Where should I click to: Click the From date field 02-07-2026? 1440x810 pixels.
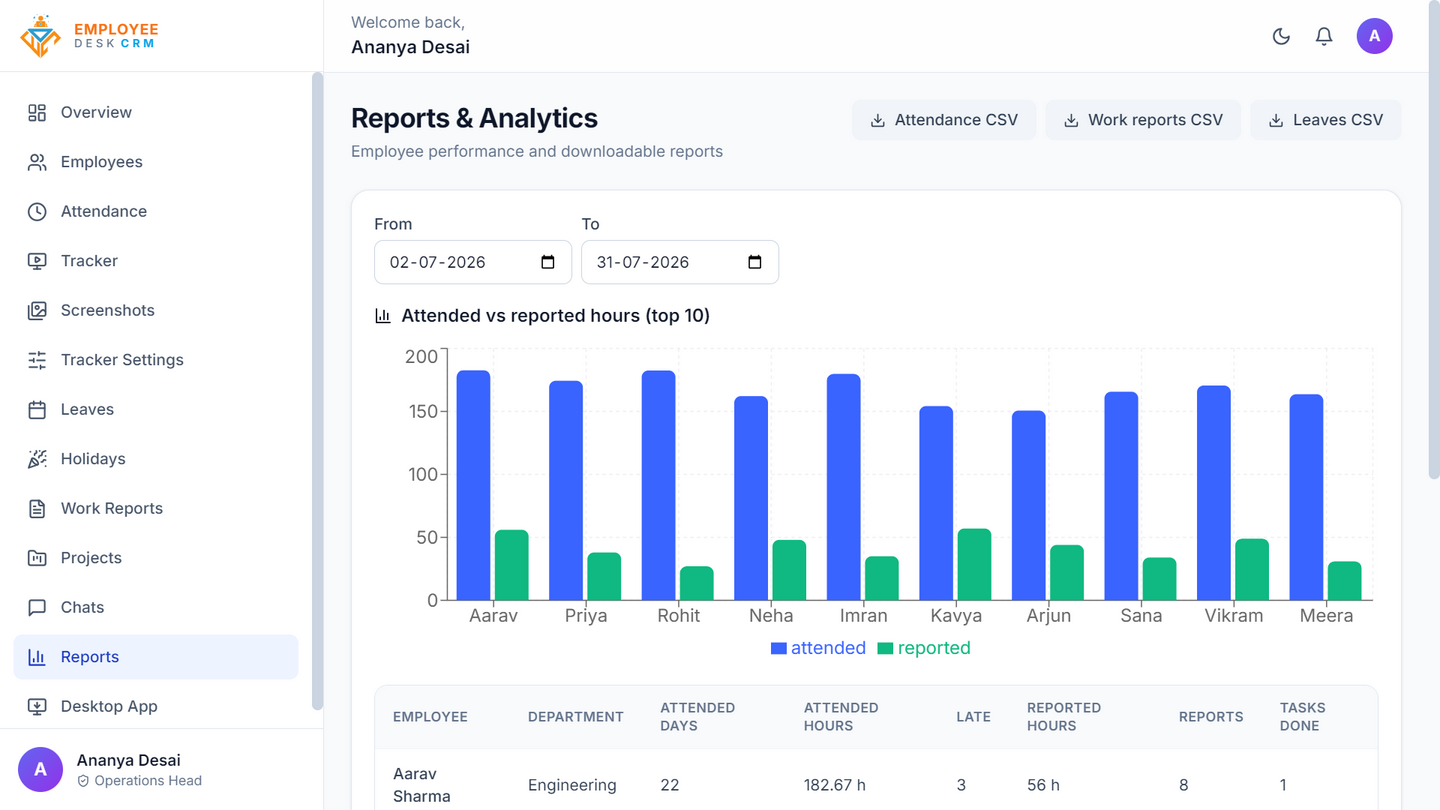[472, 262]
